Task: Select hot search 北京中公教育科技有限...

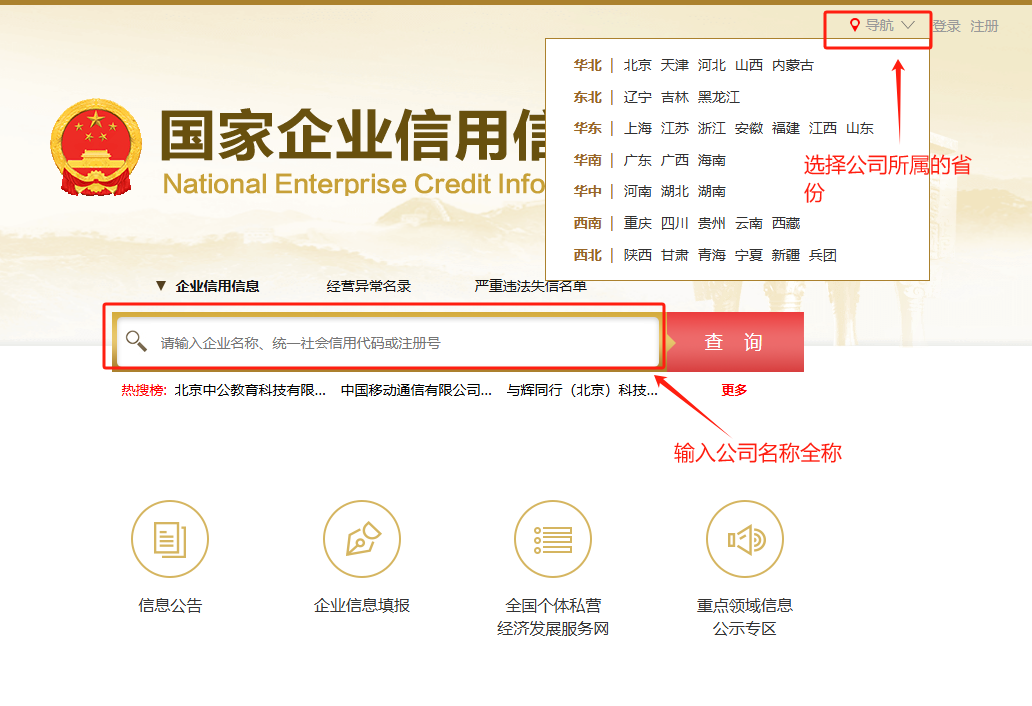Action: pos(250,390)
